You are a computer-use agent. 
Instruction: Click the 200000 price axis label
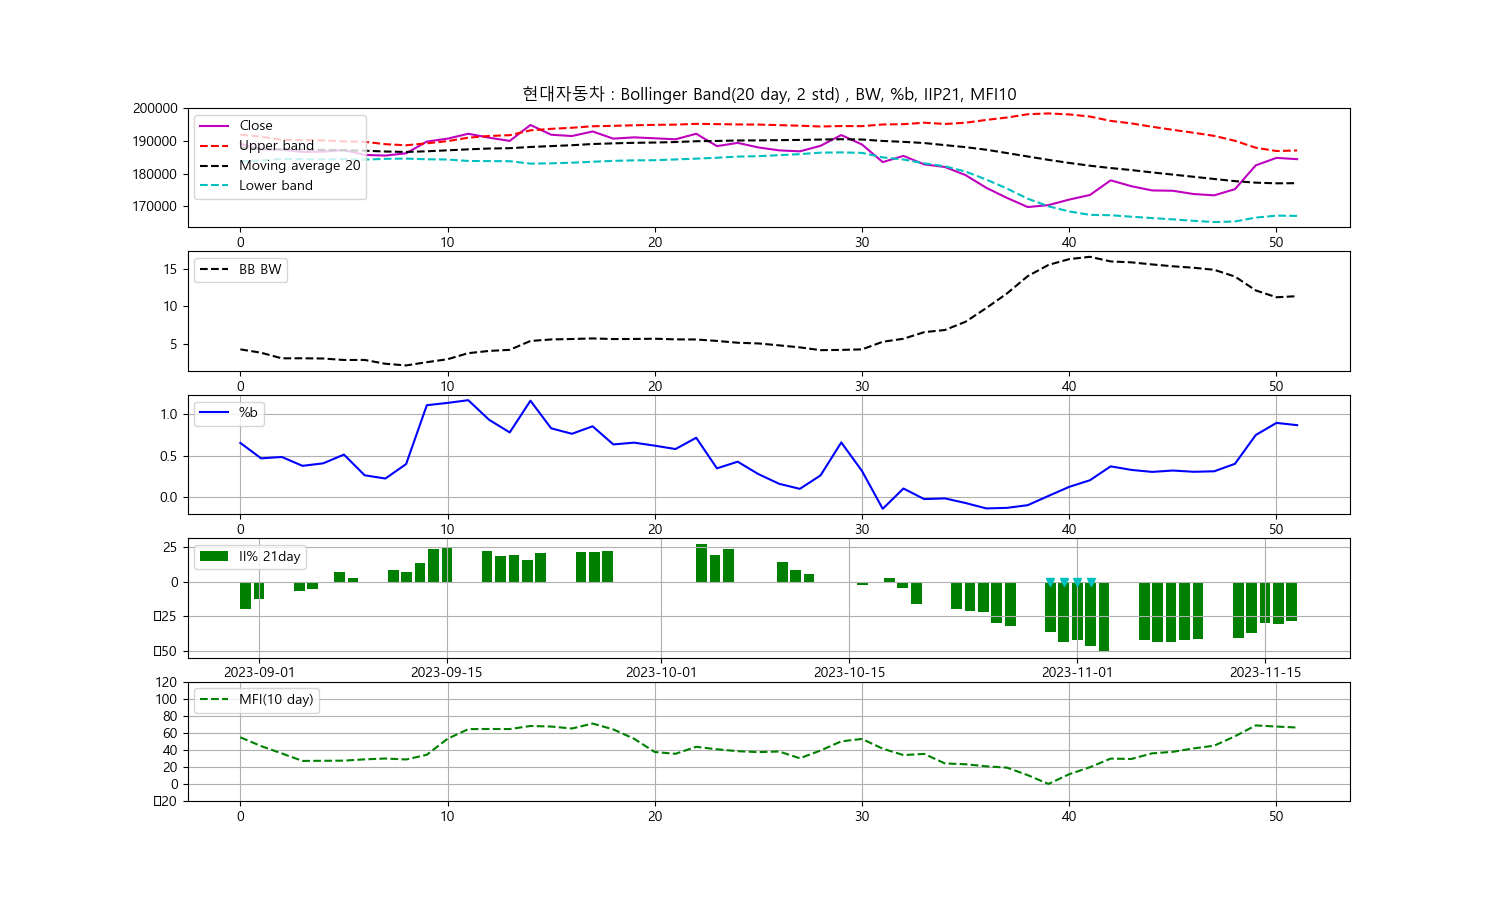click(x=156, y=109)
